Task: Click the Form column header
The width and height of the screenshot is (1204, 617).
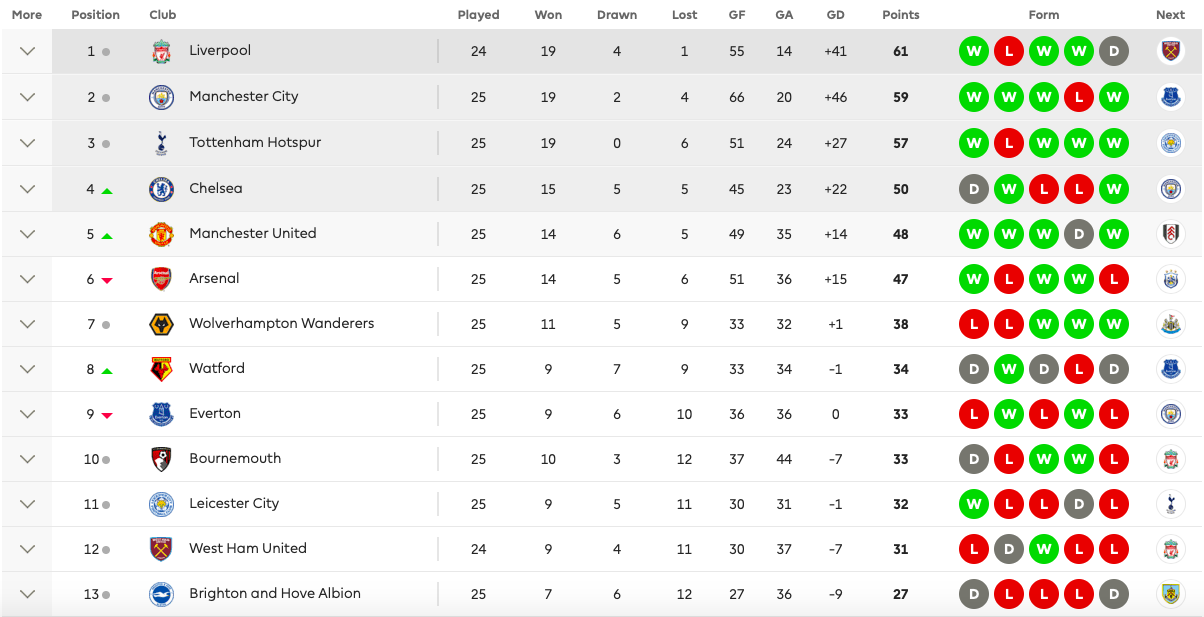Action: coord(1044,15)
